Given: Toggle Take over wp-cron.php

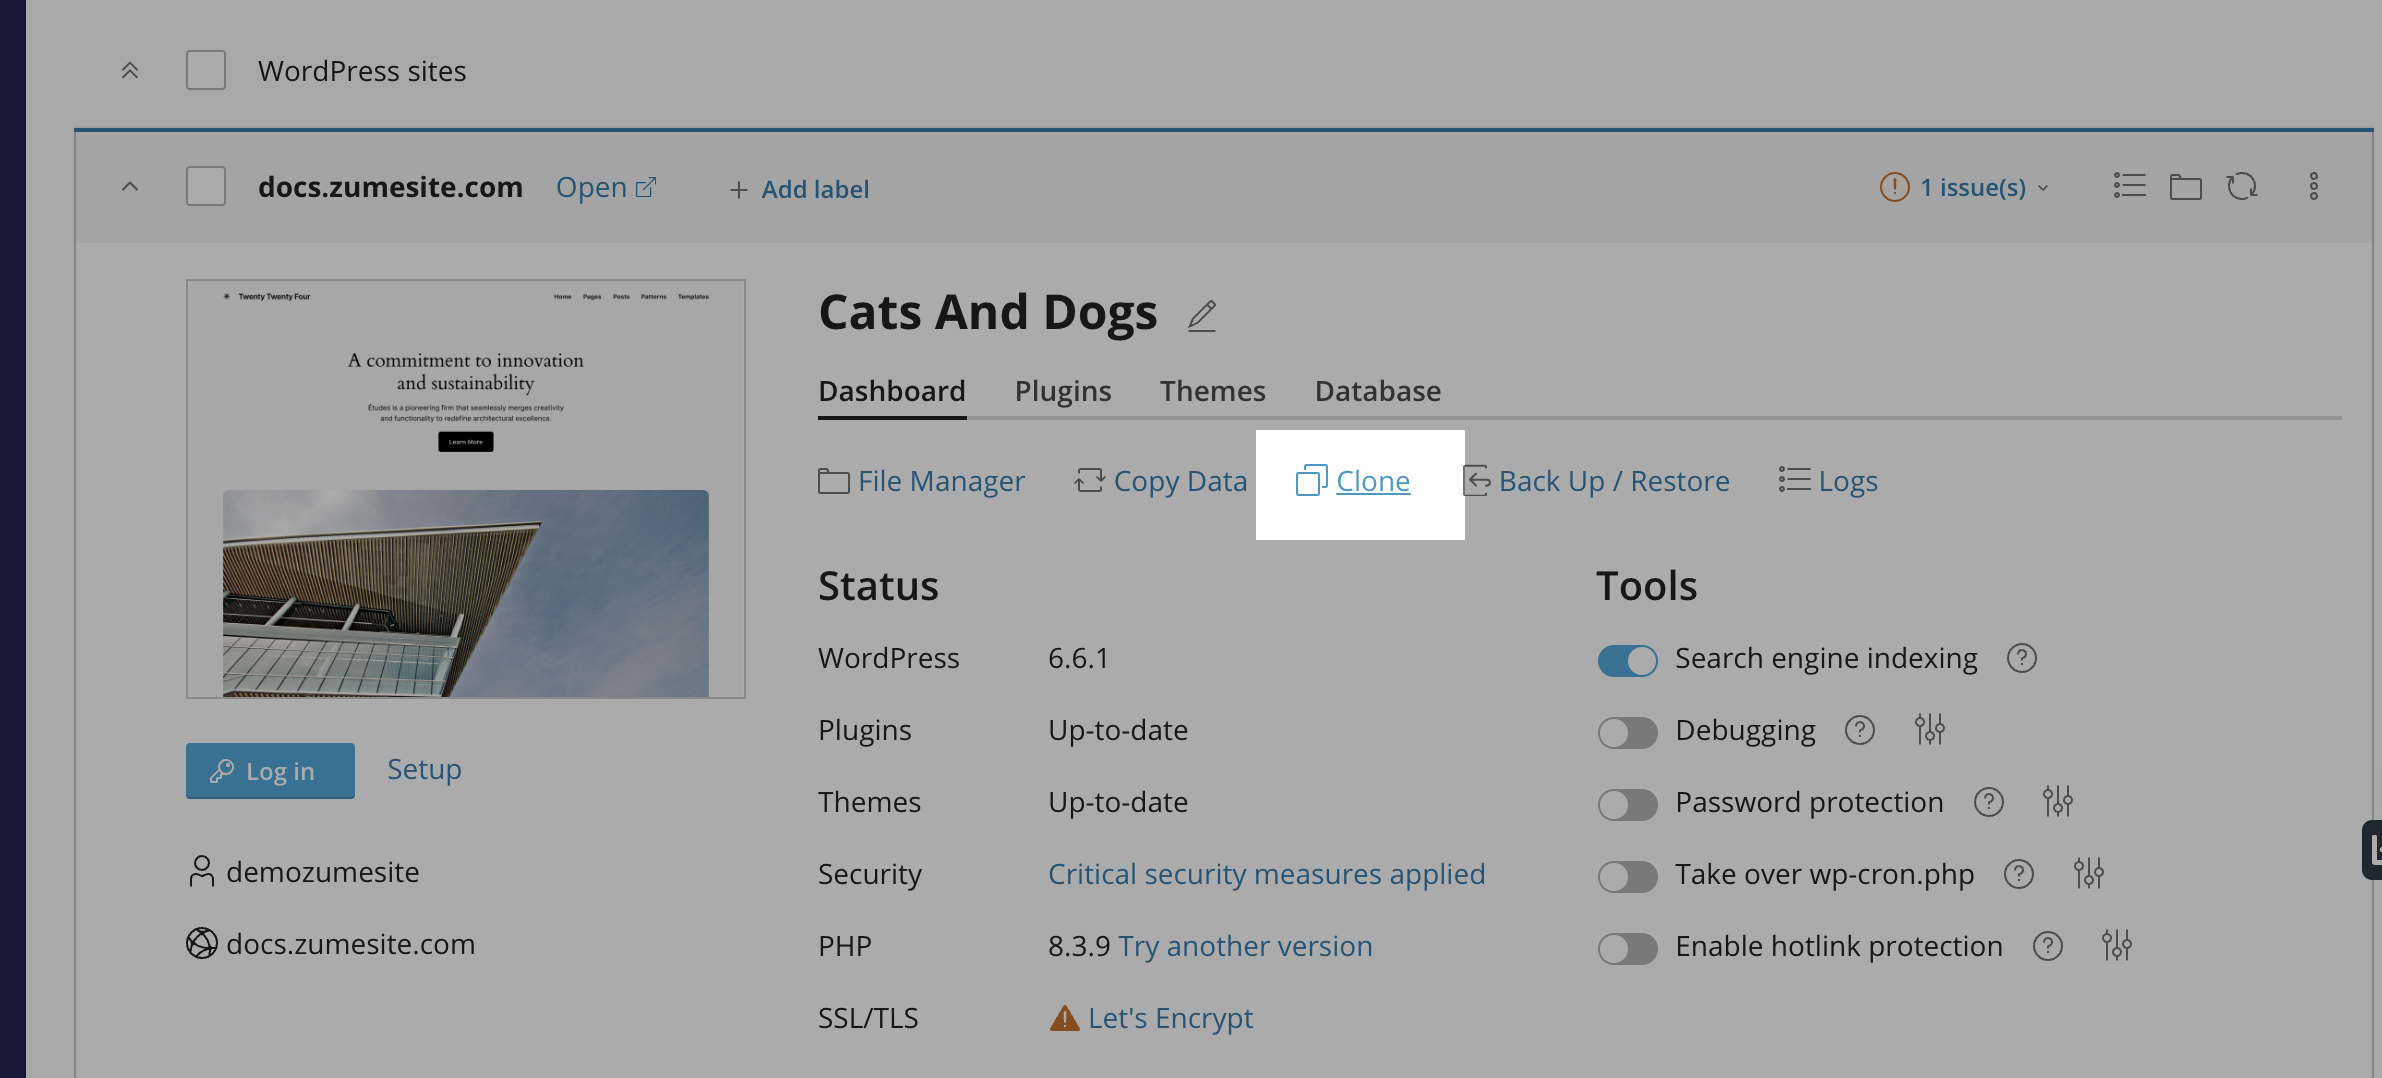Looking at the screenshot, I should tap(1627, 876).
